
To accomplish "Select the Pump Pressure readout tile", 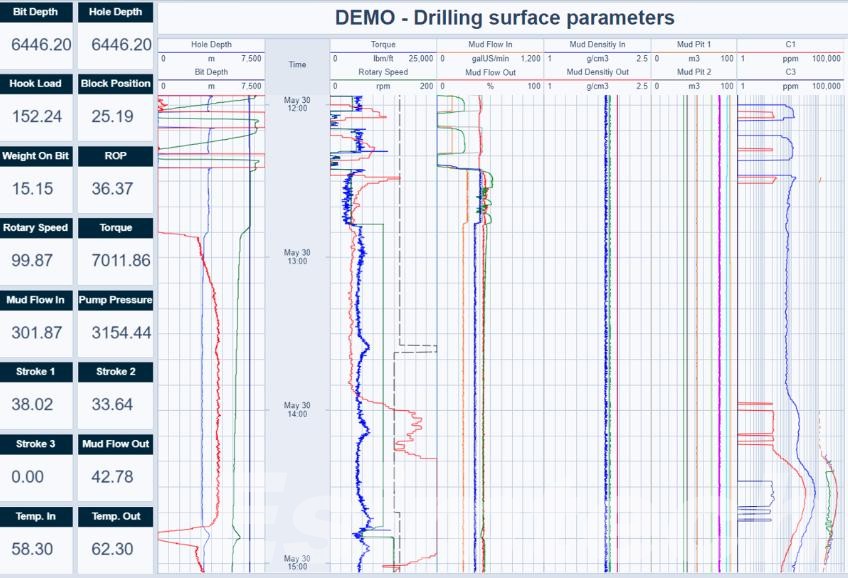I will tap(115, 332).
